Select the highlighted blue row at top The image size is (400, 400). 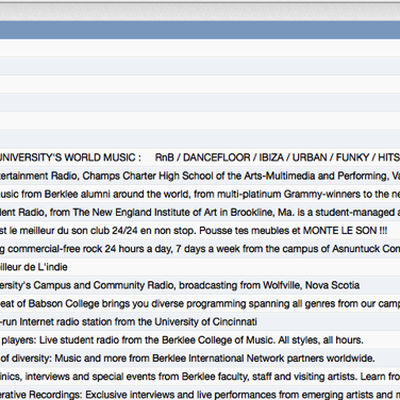[x=200, y=30]
